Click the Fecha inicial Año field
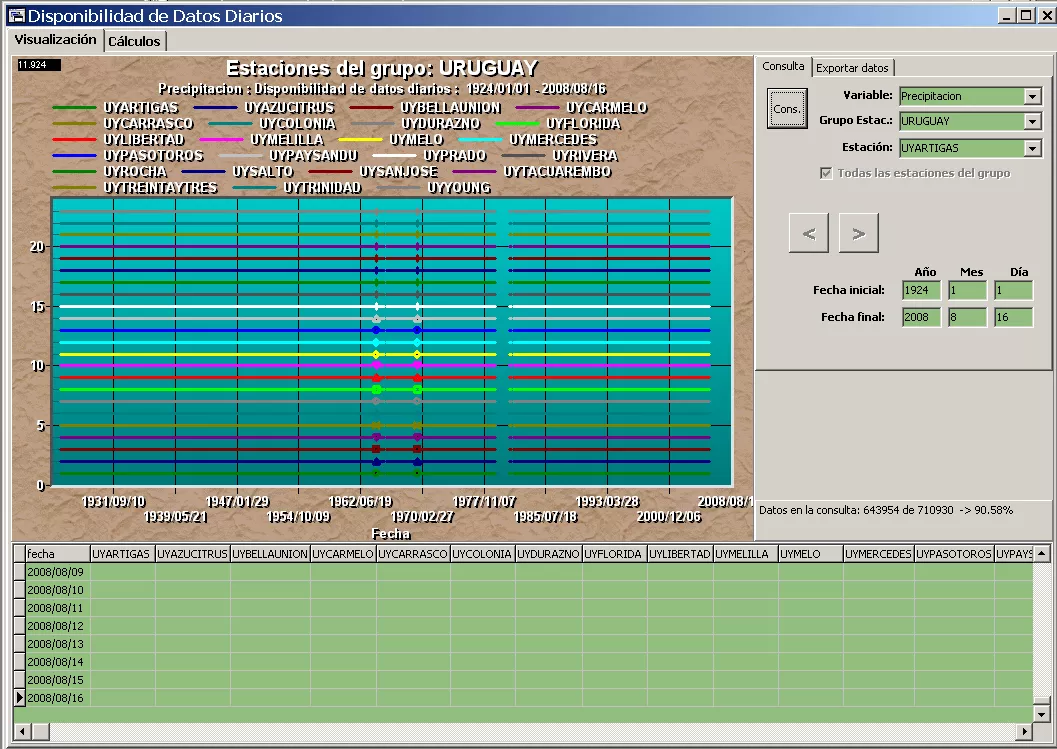1057x749 pixels. 921,290
